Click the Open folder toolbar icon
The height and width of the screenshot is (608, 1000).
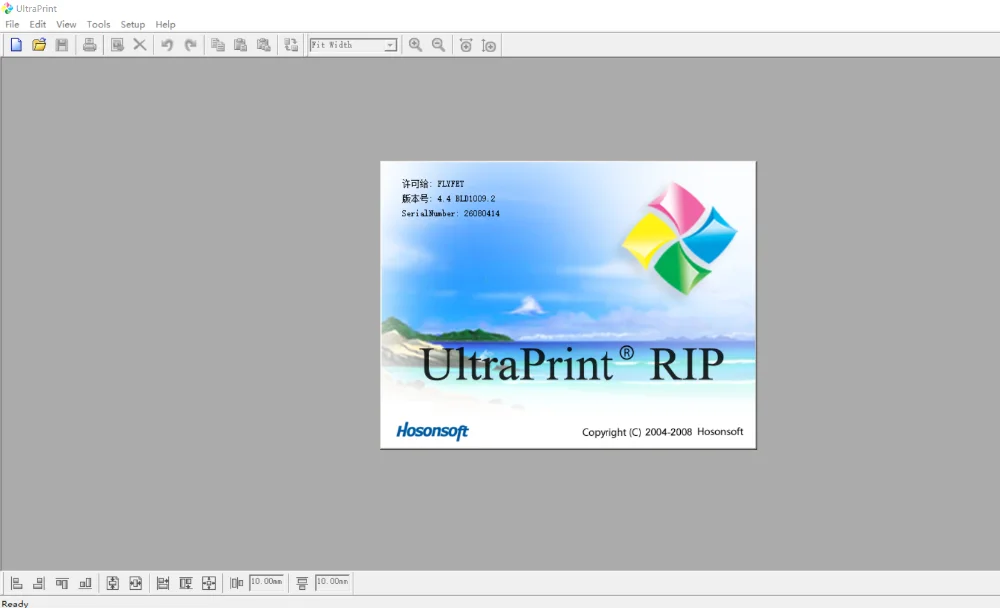39,45
